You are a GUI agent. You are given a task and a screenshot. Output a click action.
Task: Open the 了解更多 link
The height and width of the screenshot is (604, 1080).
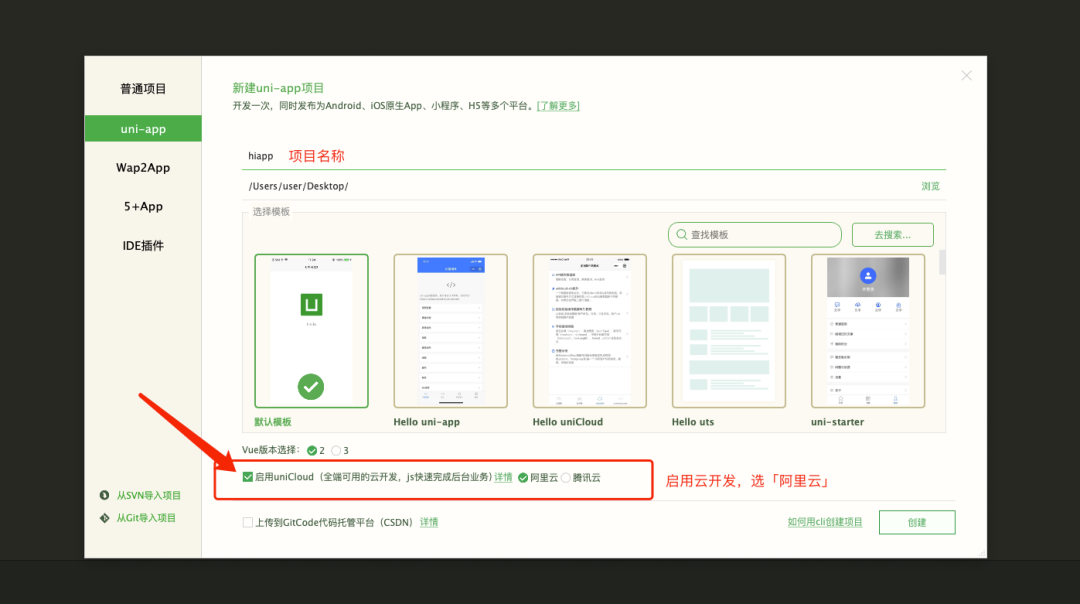558,105
